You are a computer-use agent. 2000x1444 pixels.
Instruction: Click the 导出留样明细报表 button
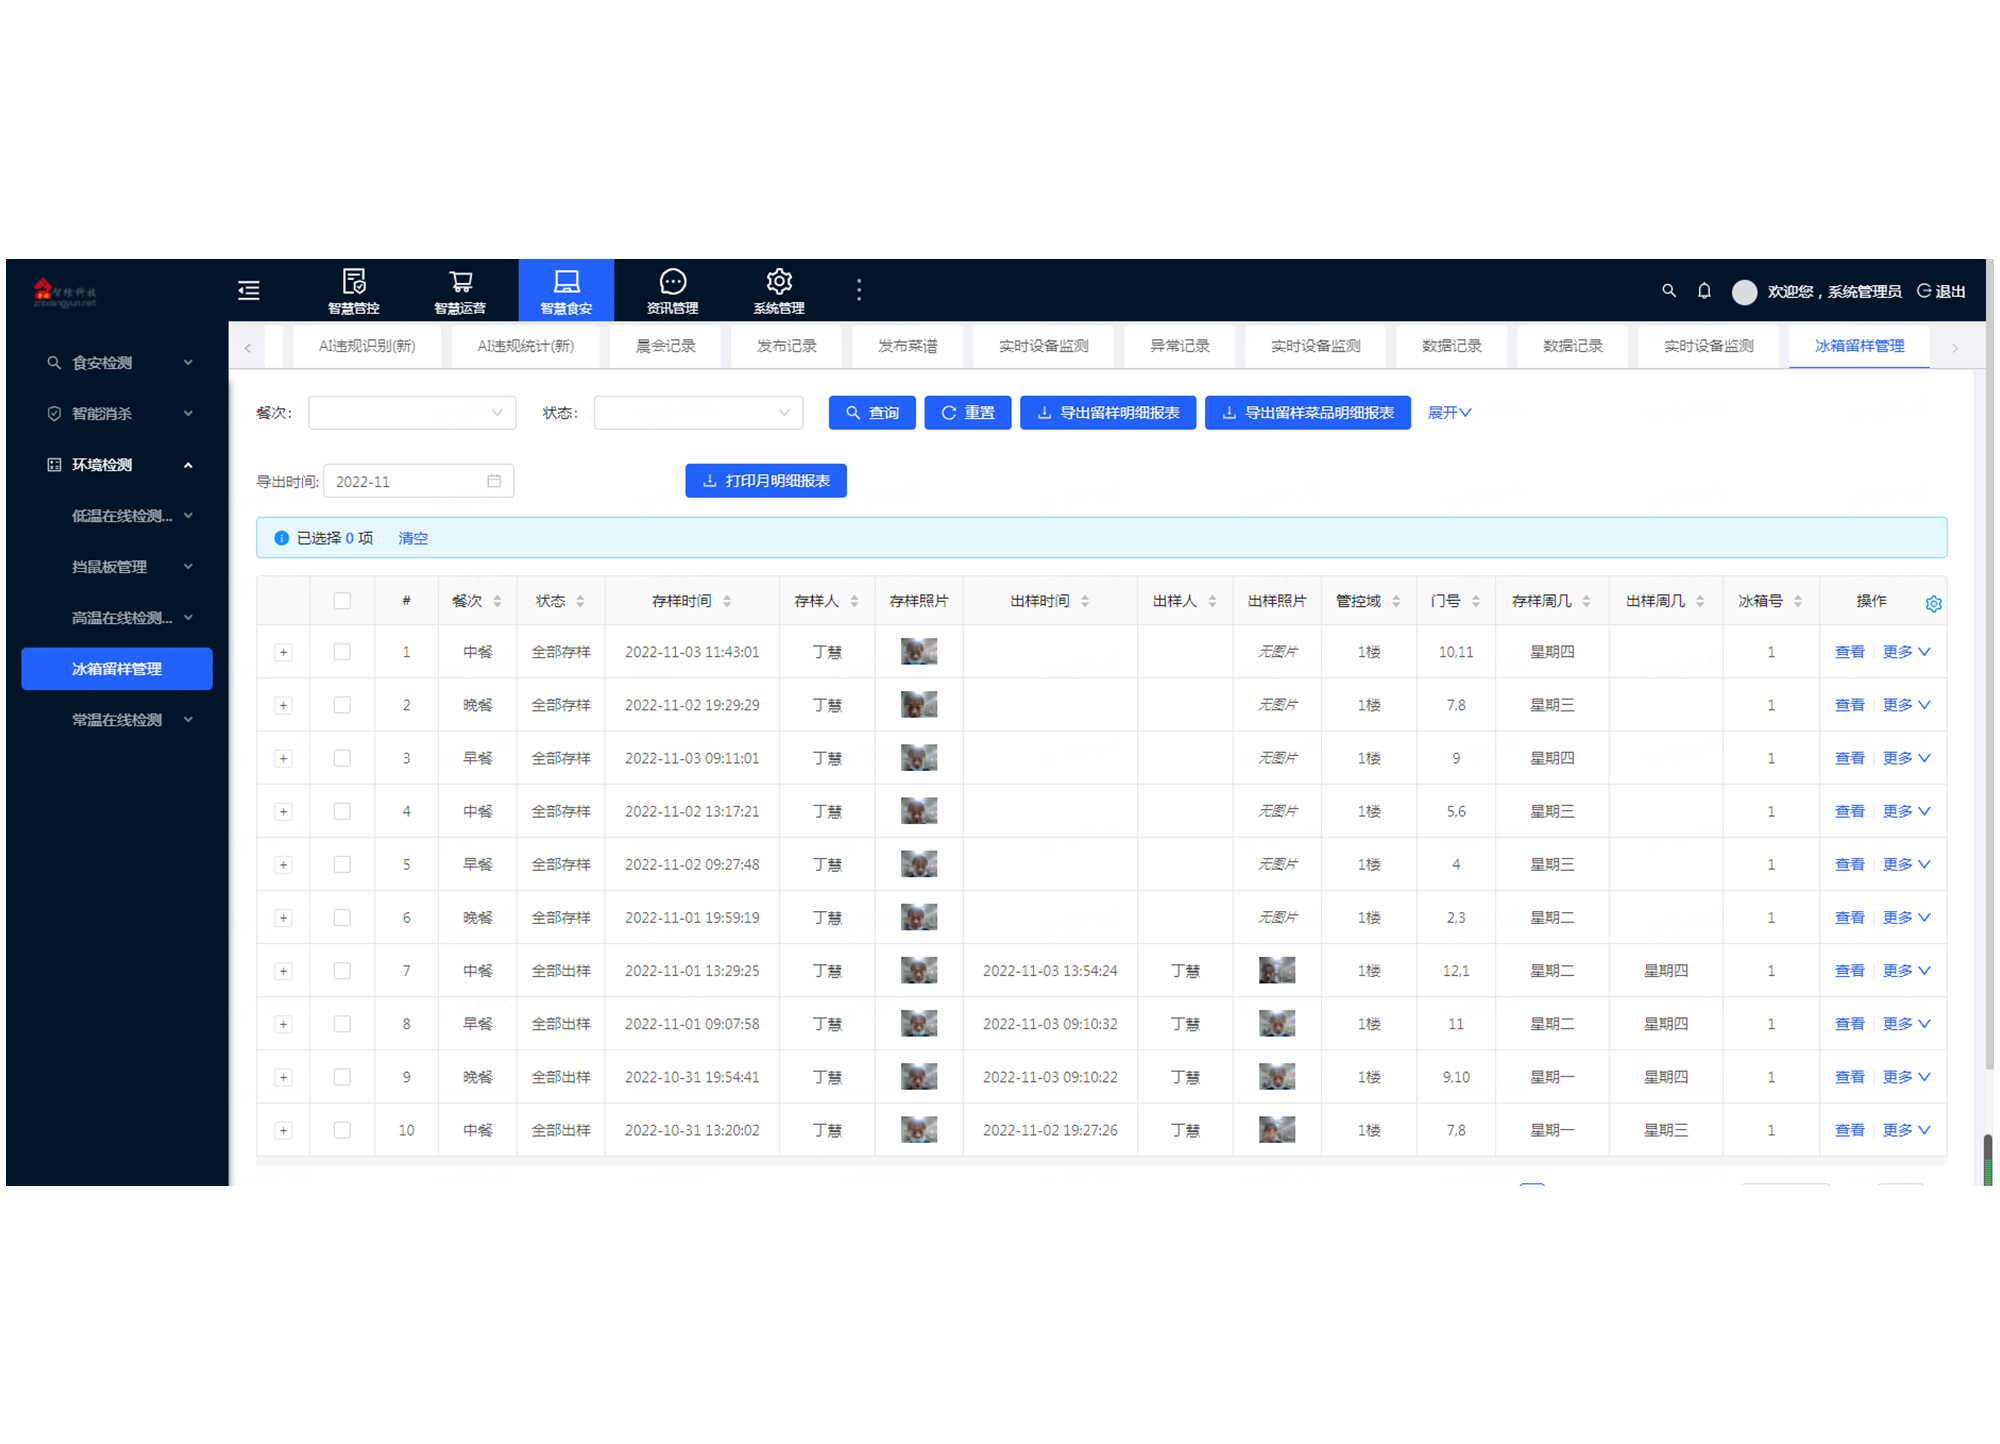(1108, 413)
